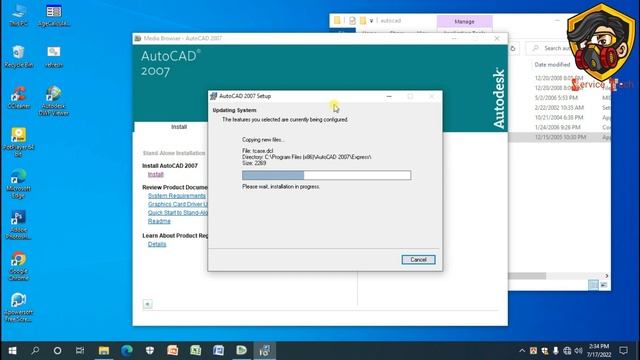Click the microphone tray icon

pyautogui.click(x=556, y=351)
